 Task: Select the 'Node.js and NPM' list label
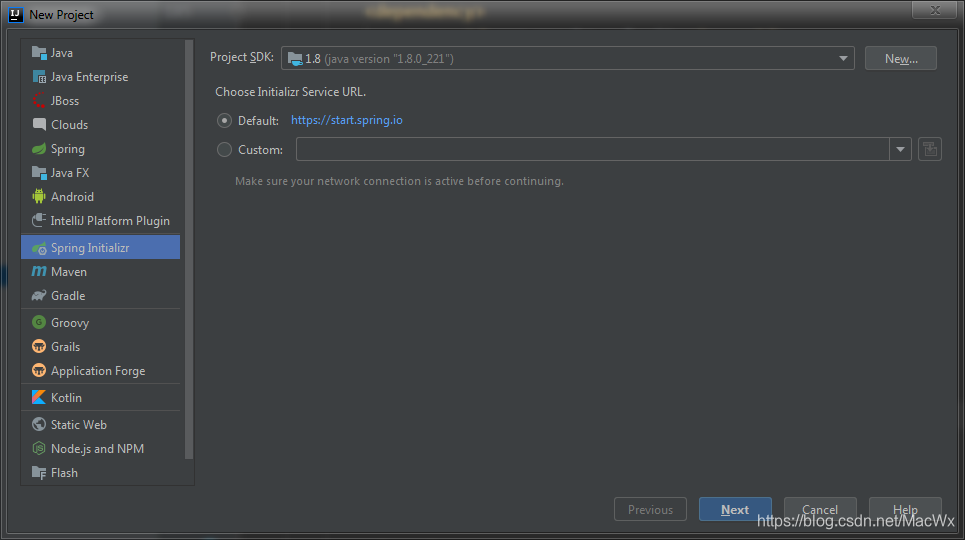click(x=98, y=449)
